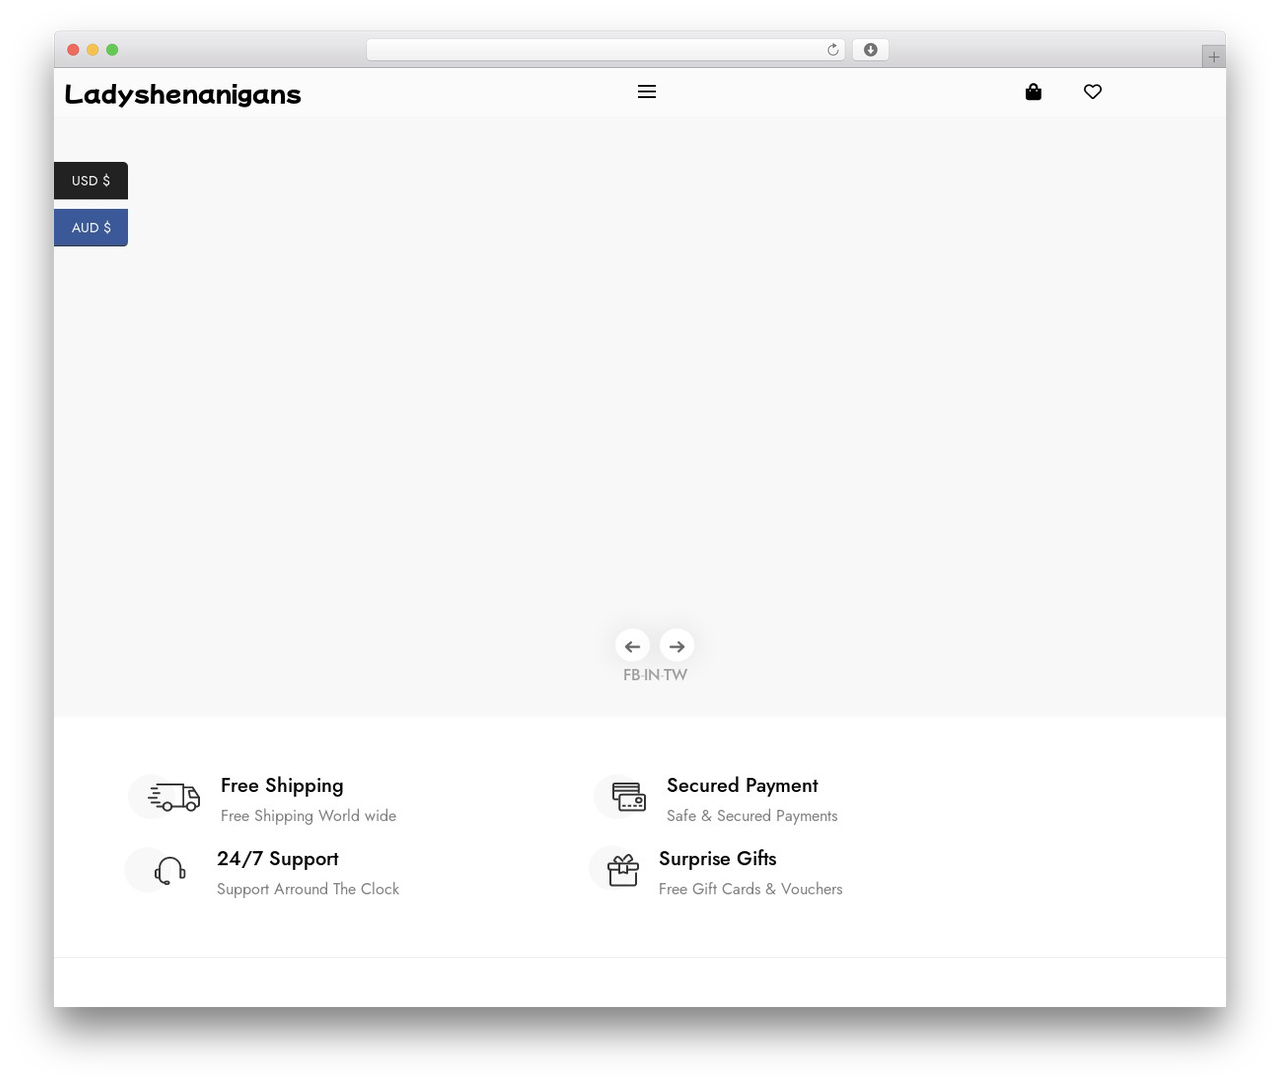Go to previous slide with left arrow
This screenshot has width=1280, height=1084.
(x=632, y=646)
